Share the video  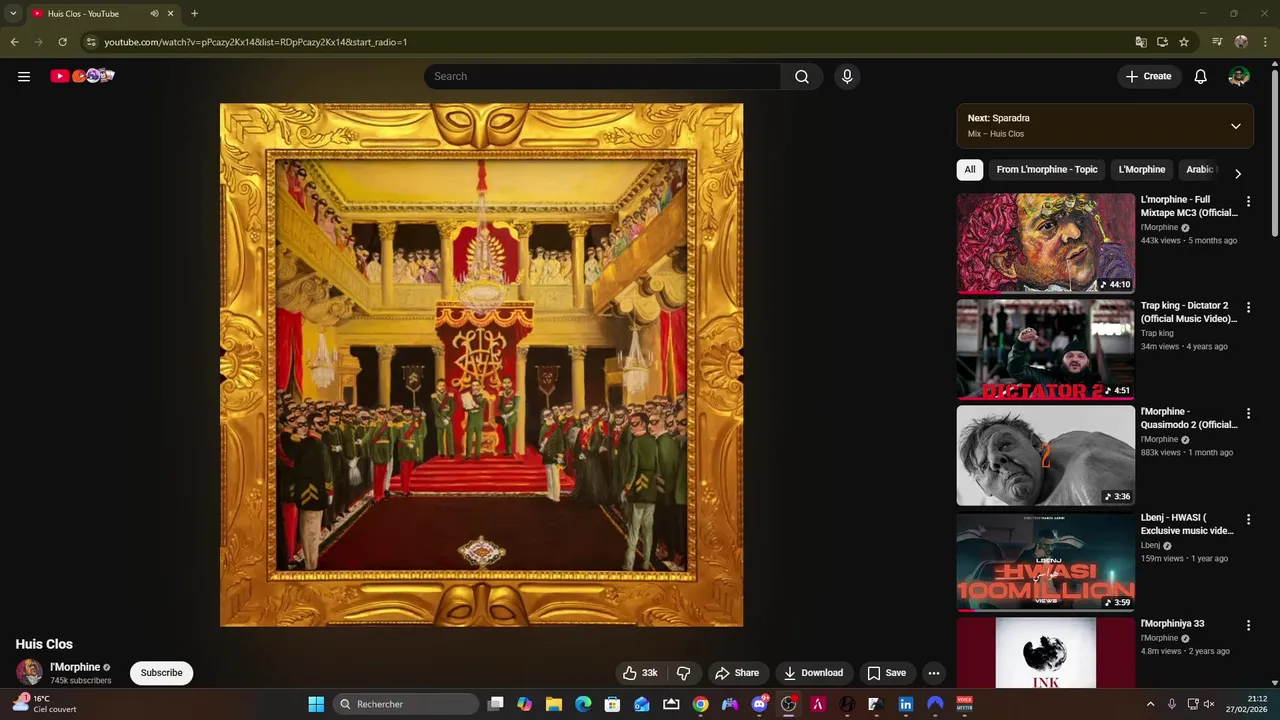pyautogui.click(x=737, y=673)
